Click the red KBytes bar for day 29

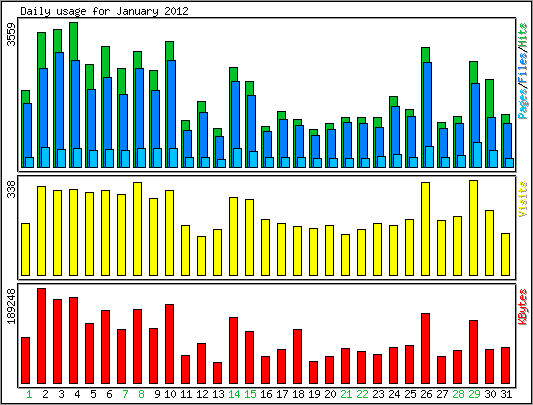(473, 352)
